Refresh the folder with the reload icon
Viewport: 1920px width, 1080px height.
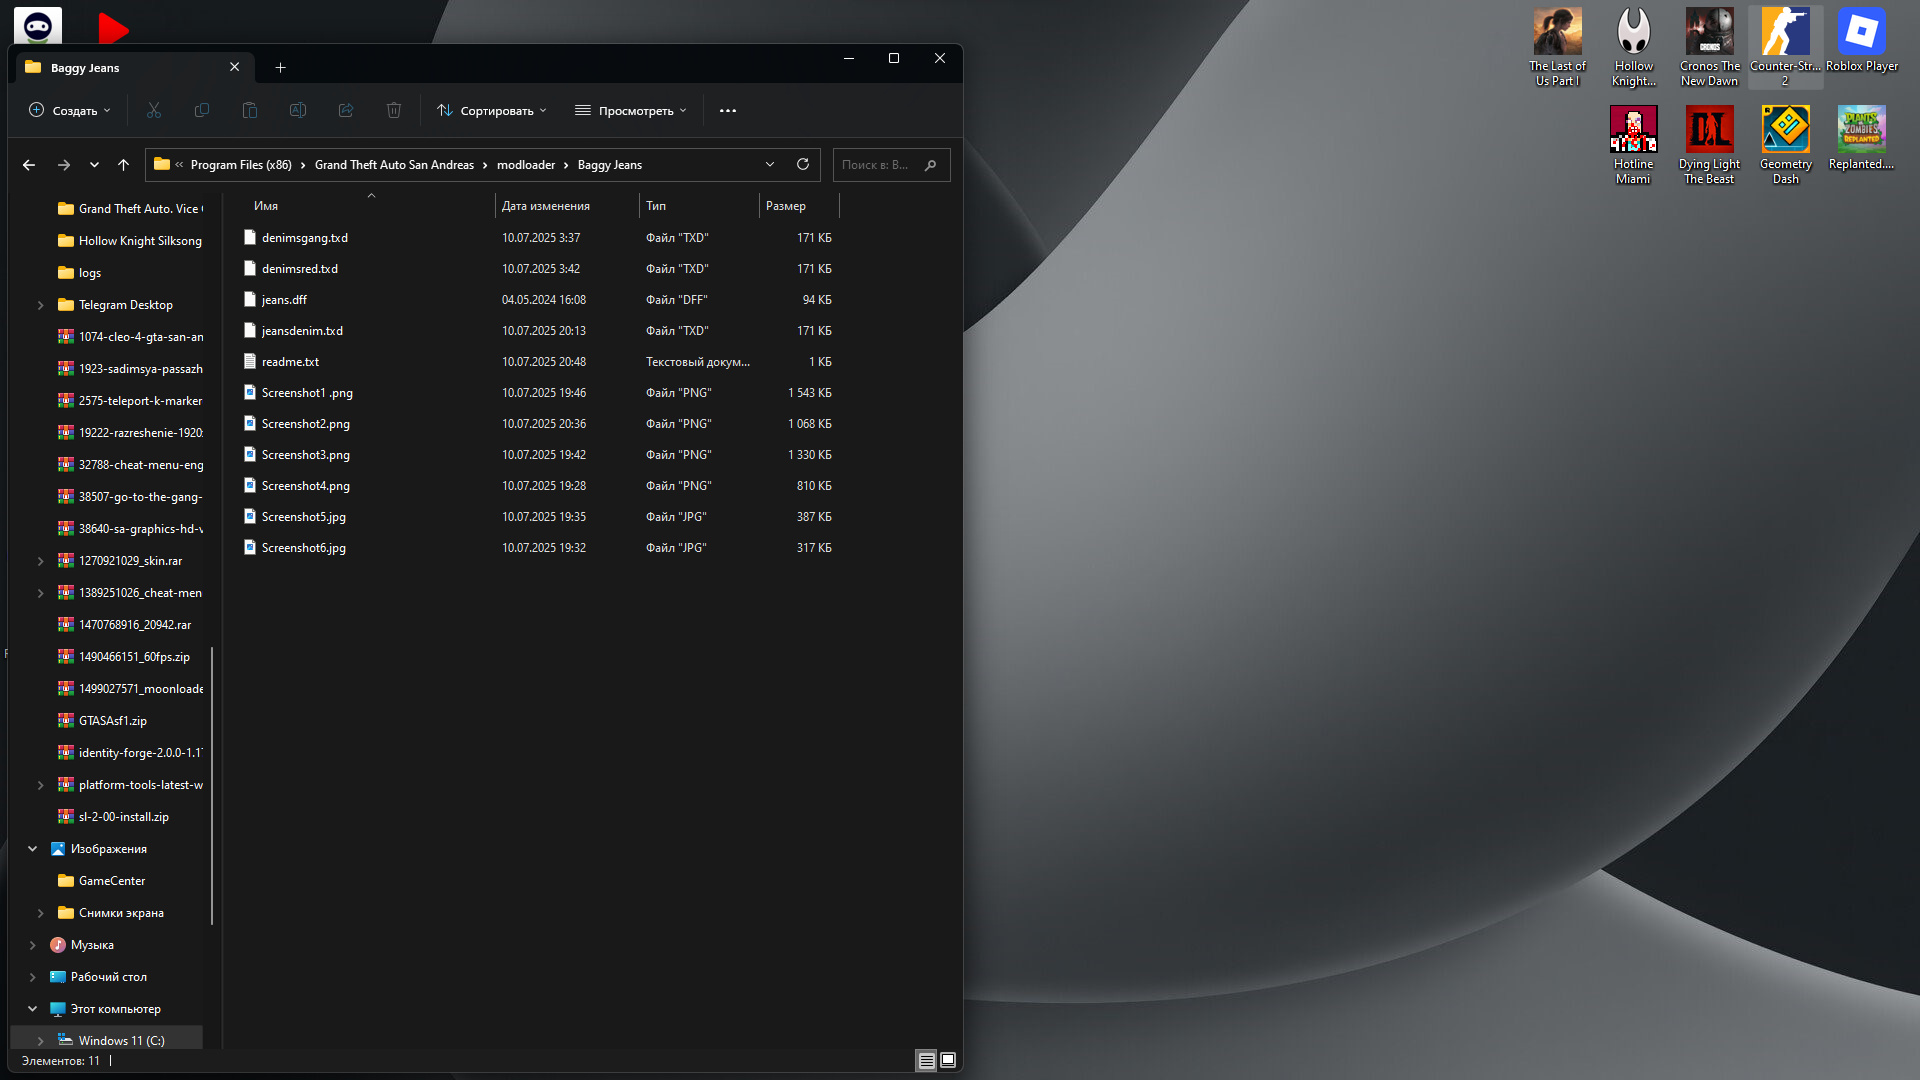[802, 164]
